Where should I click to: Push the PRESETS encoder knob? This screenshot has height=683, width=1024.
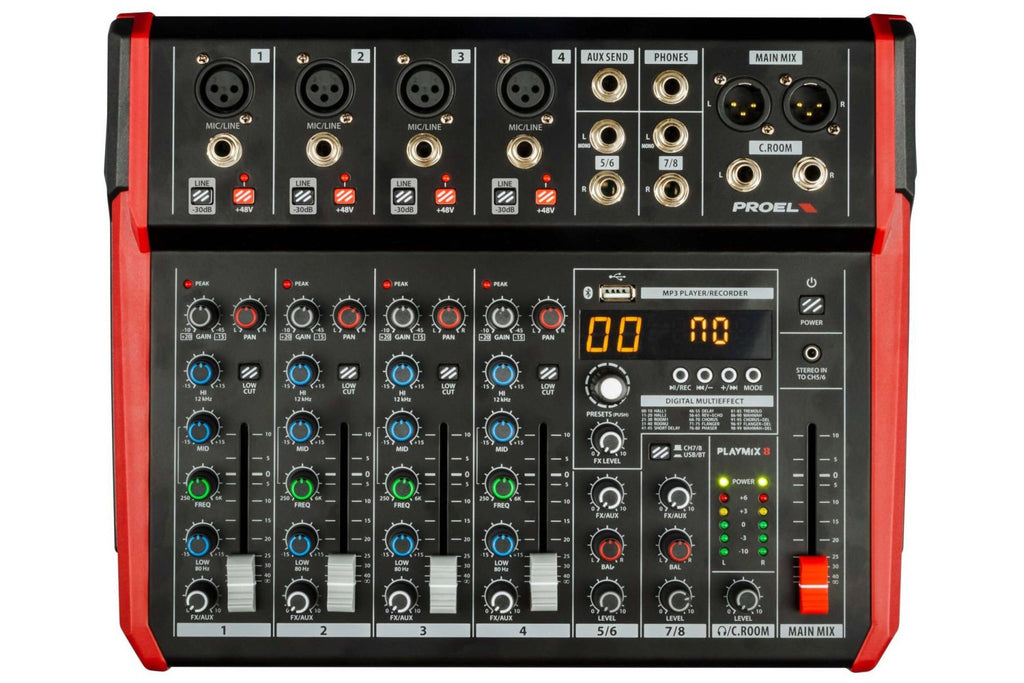pos(610,387)
